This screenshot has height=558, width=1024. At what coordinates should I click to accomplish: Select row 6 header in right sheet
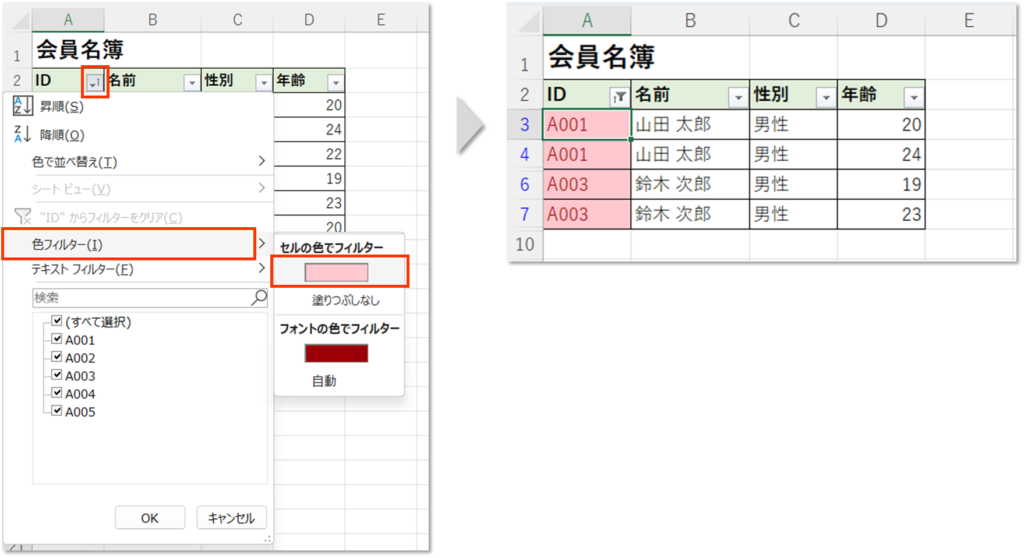point(525,184)
